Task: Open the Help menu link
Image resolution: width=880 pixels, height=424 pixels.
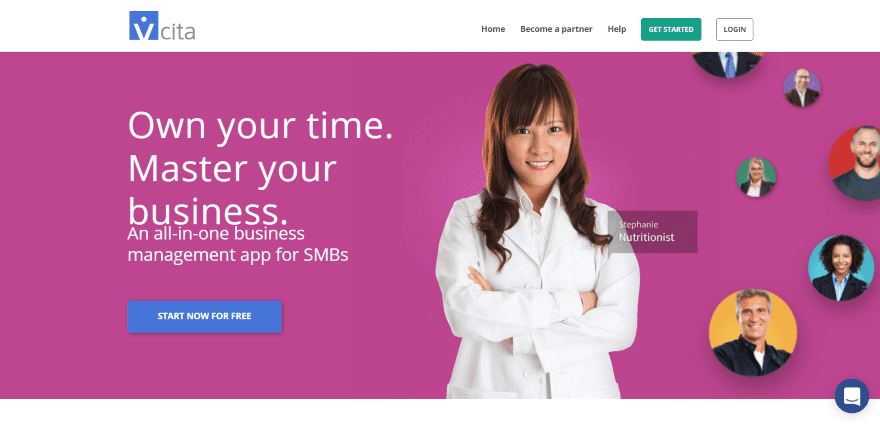Action: pyautogui.click(x=617, y=29)
